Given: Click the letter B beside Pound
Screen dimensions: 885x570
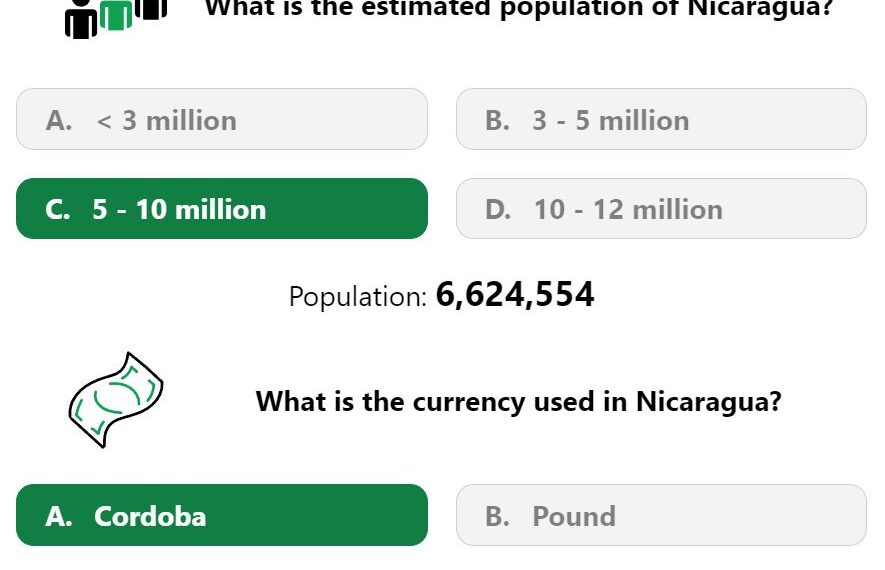Looking at the screenshot, I should pyautogui.click(x=497, y=516).
